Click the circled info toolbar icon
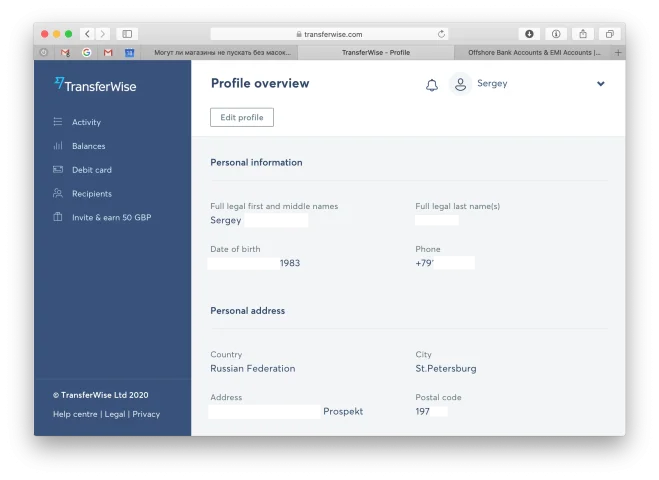Viewport: 659px width, 480px height. click(556, 34)
